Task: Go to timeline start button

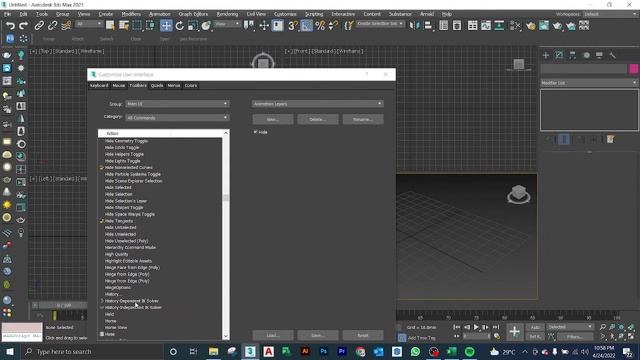Action: click(456, 327)
